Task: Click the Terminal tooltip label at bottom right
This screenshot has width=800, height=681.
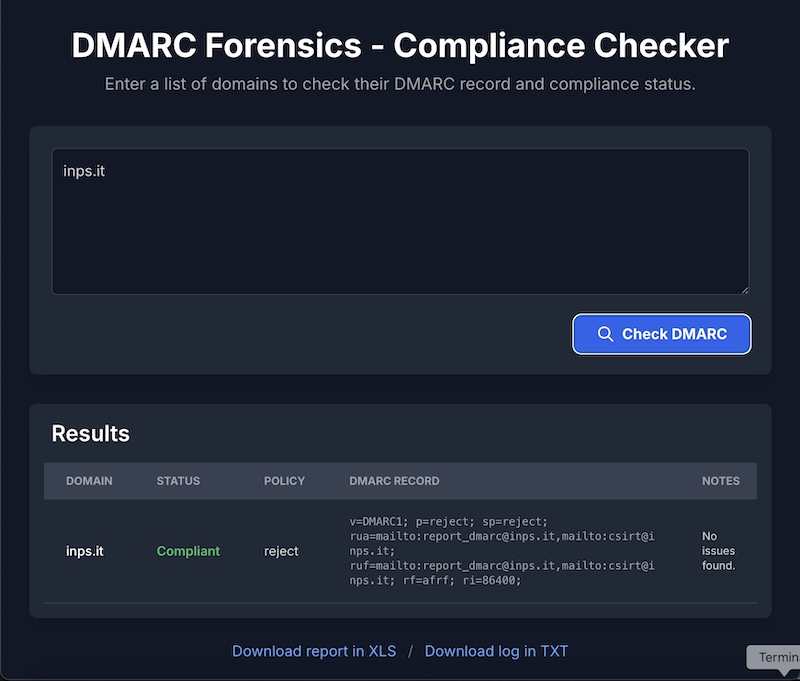Action: coord(776,658)
